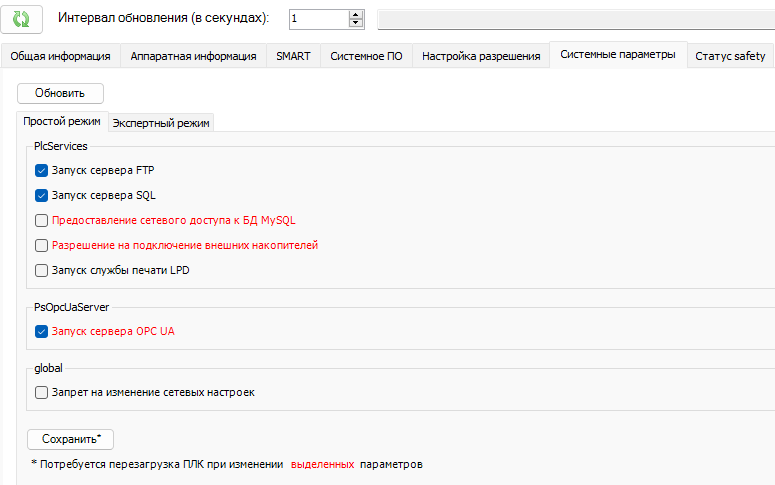Check Запрет на изменение сетевых настроек
This screenshot has width=775, height=485.
tap(42, 393)
